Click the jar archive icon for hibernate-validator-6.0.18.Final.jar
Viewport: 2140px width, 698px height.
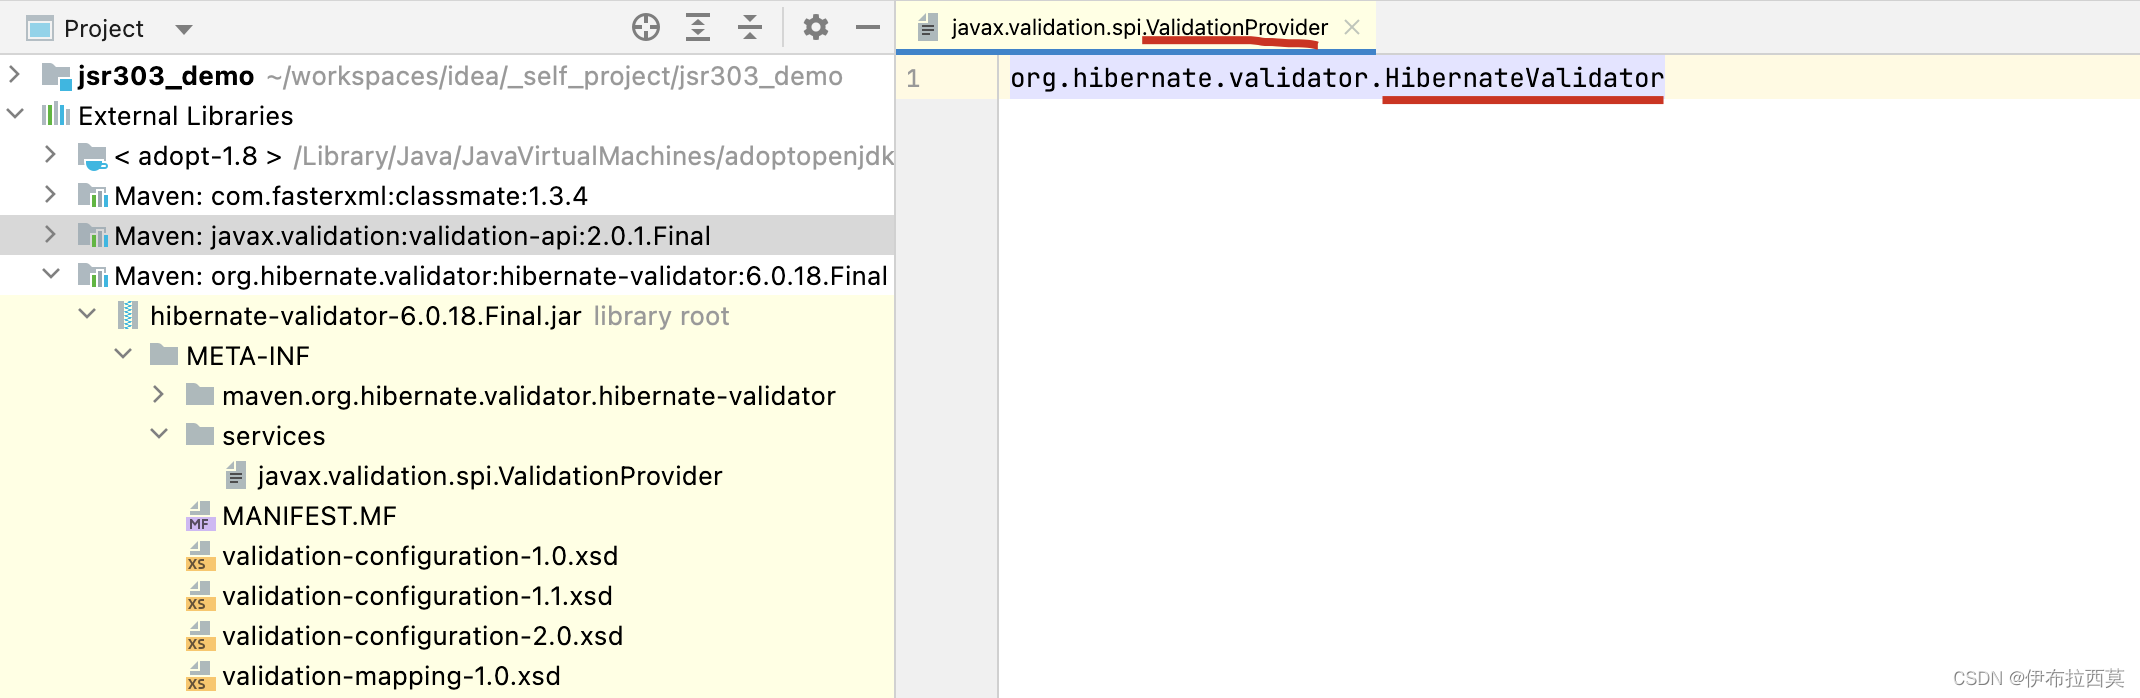128,315
